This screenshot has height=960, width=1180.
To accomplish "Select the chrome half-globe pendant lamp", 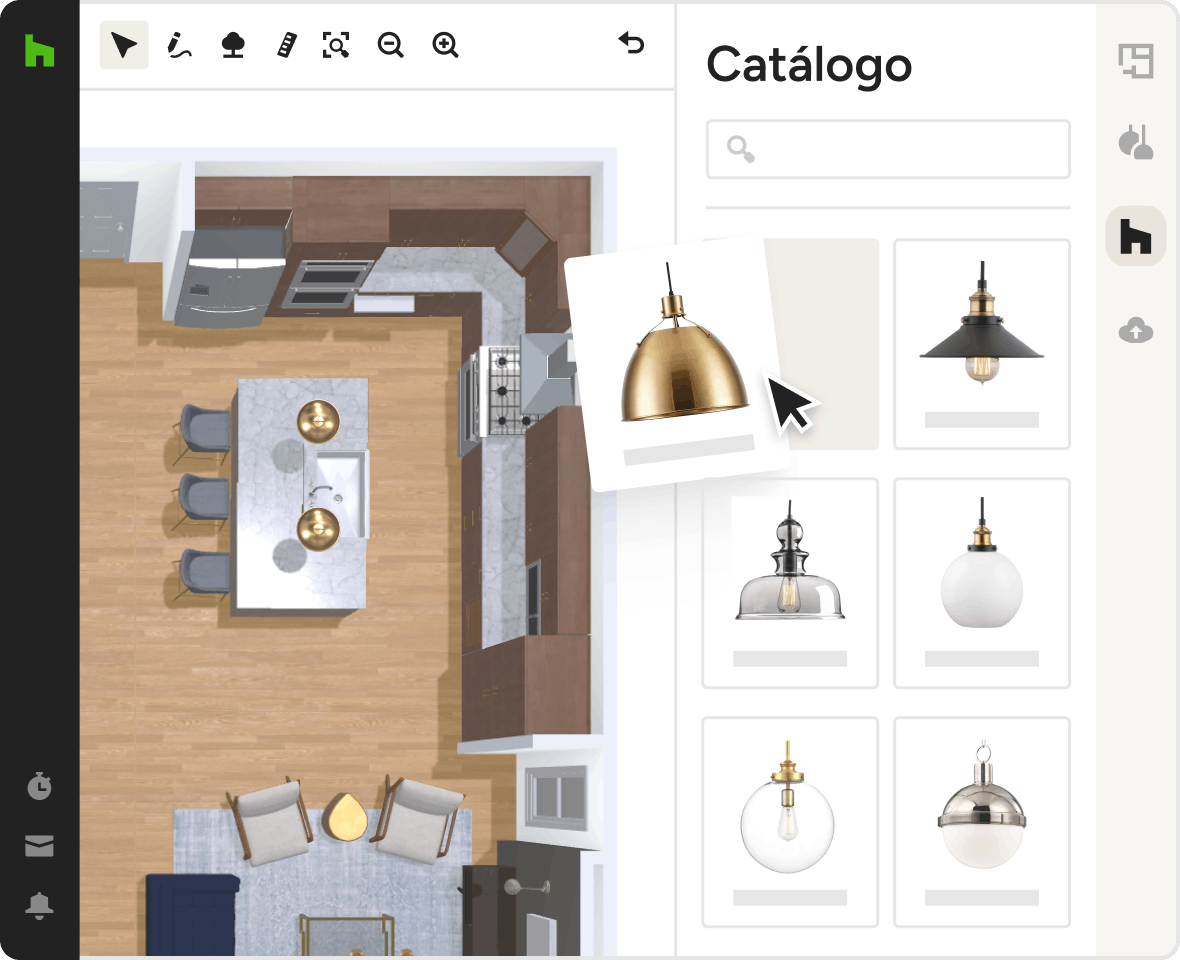I will pos(982,822).
